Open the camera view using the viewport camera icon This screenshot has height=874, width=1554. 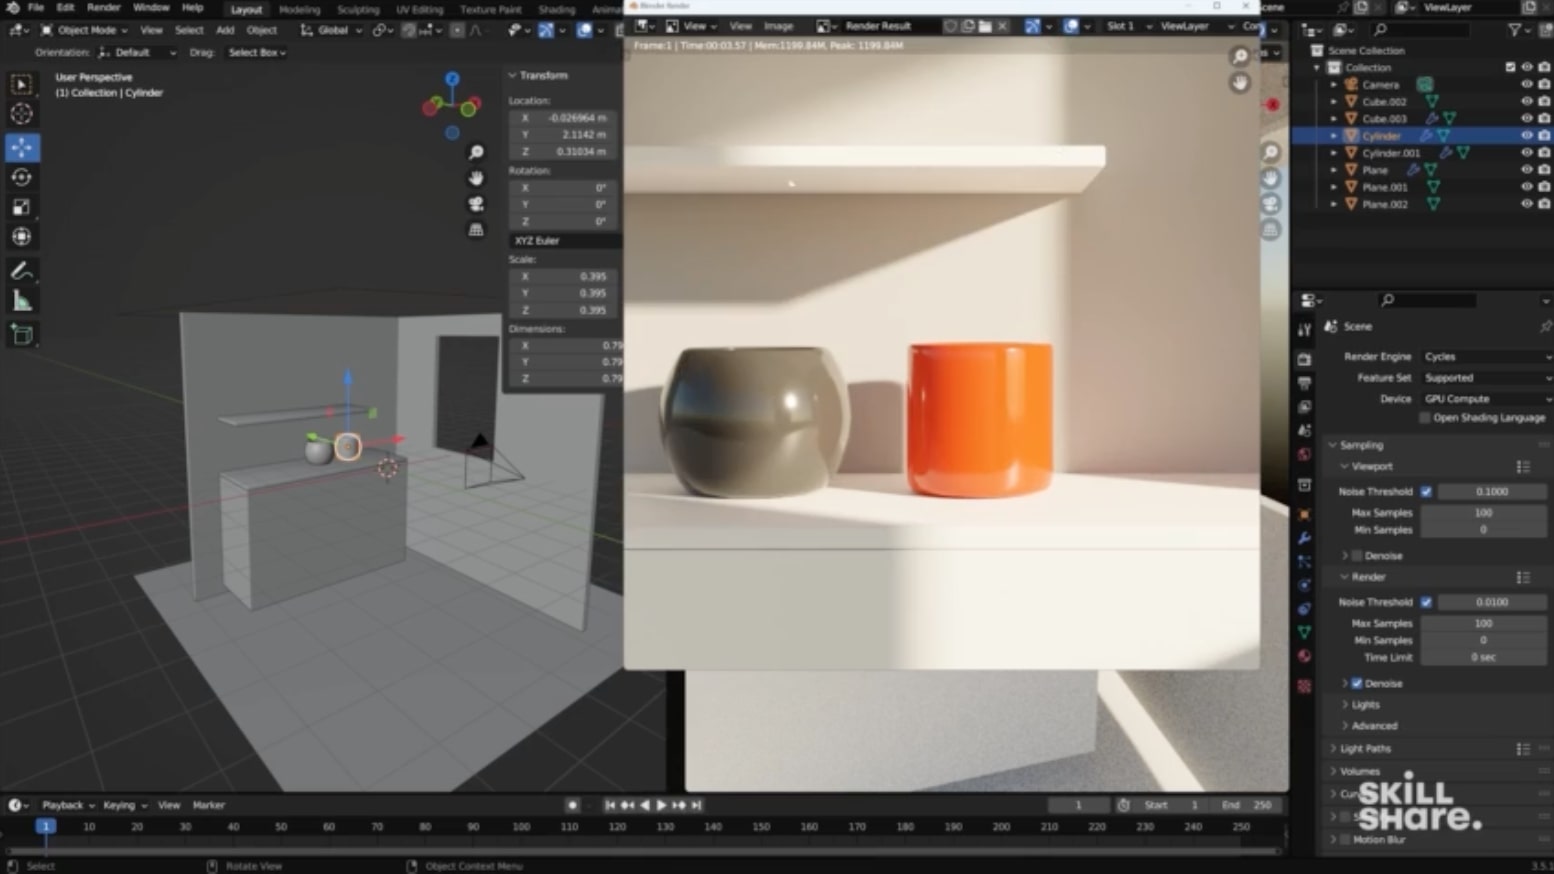coord(477,204)
